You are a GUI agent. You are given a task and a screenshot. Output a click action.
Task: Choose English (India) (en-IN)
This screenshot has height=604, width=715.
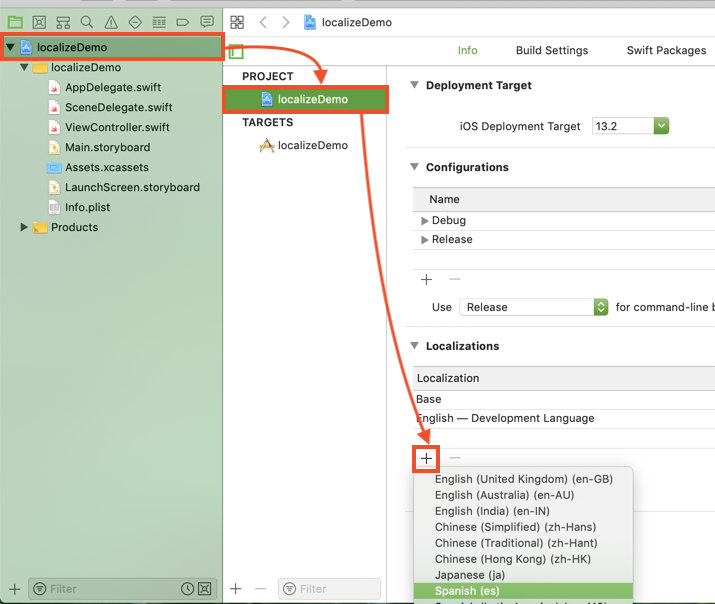coord(523,511)
